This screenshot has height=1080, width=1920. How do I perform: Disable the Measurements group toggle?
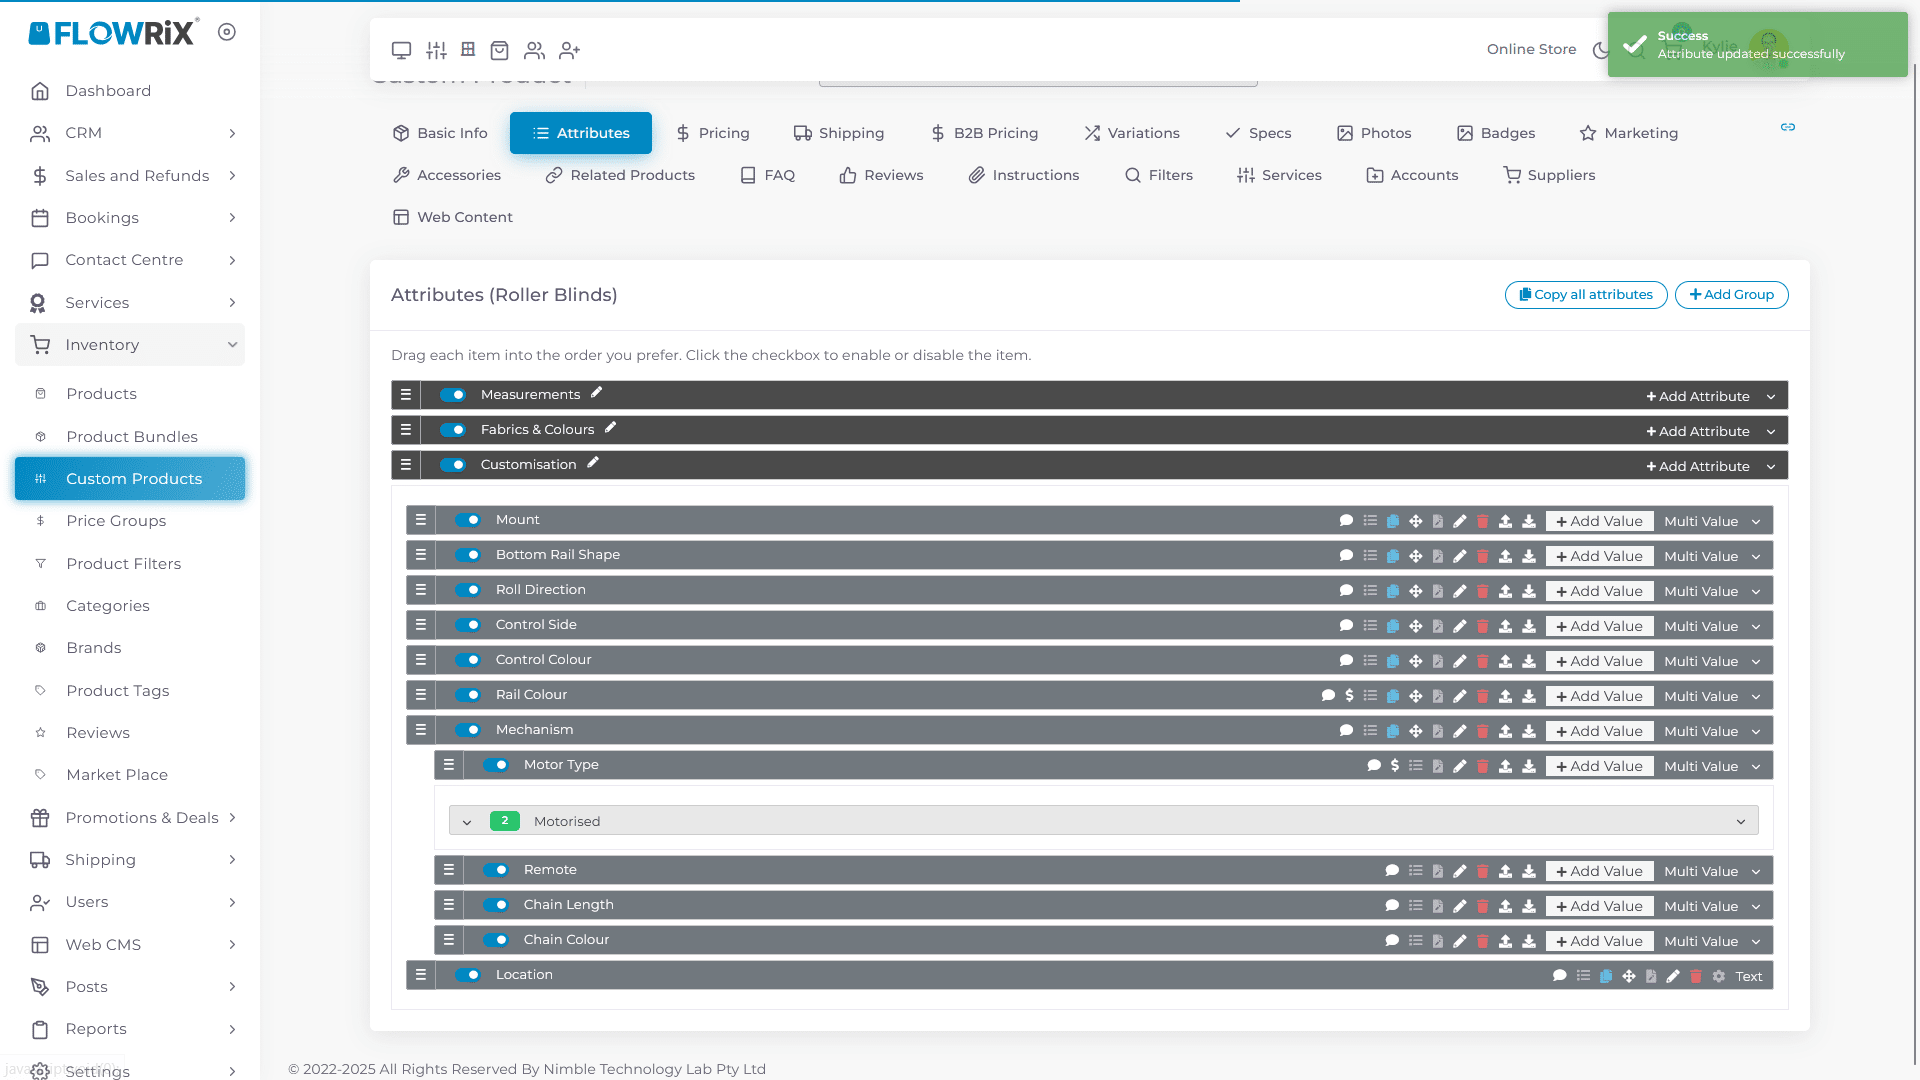click(x=453, y=395)
